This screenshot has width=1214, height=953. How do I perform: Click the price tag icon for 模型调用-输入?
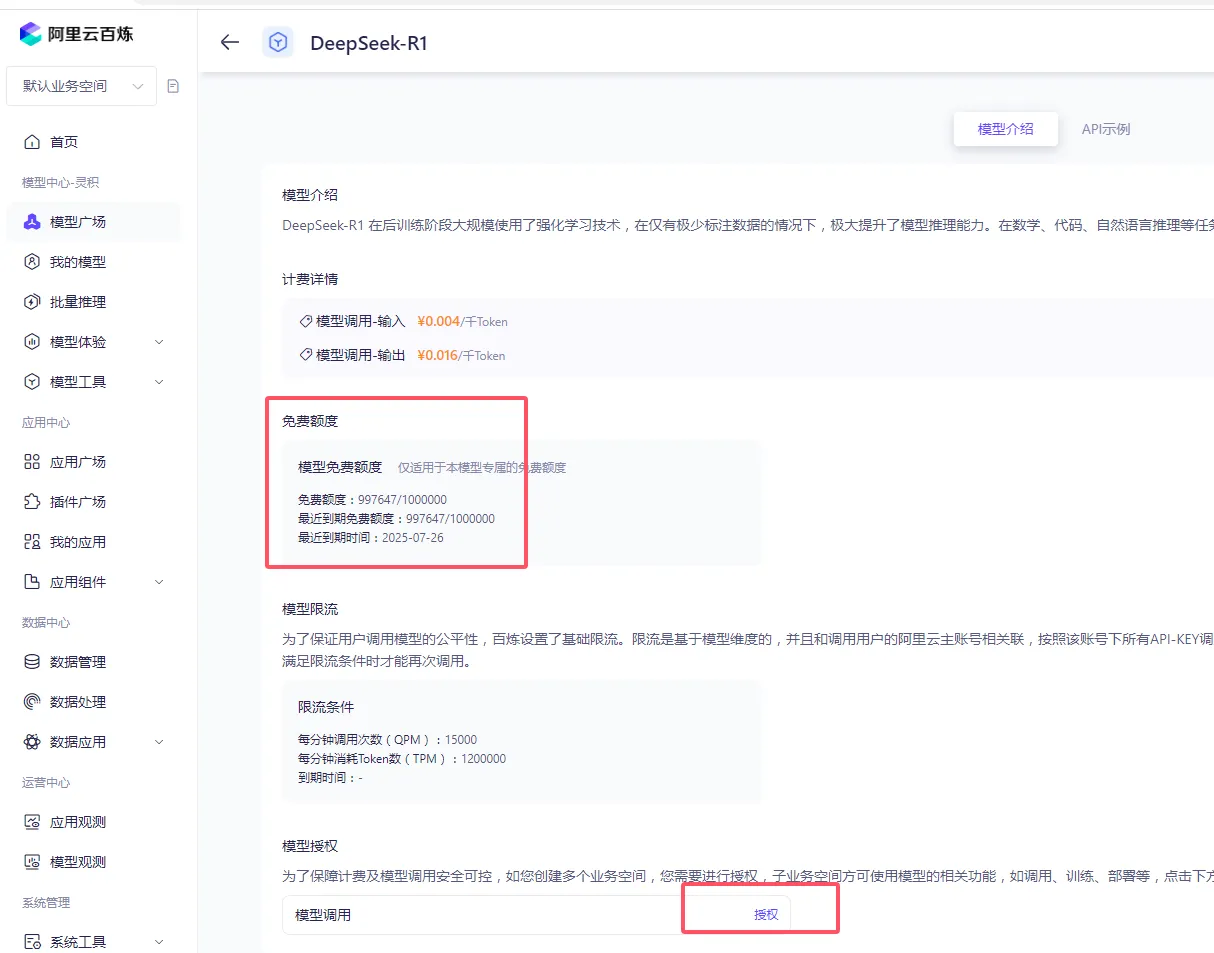[x=306, y=321]
